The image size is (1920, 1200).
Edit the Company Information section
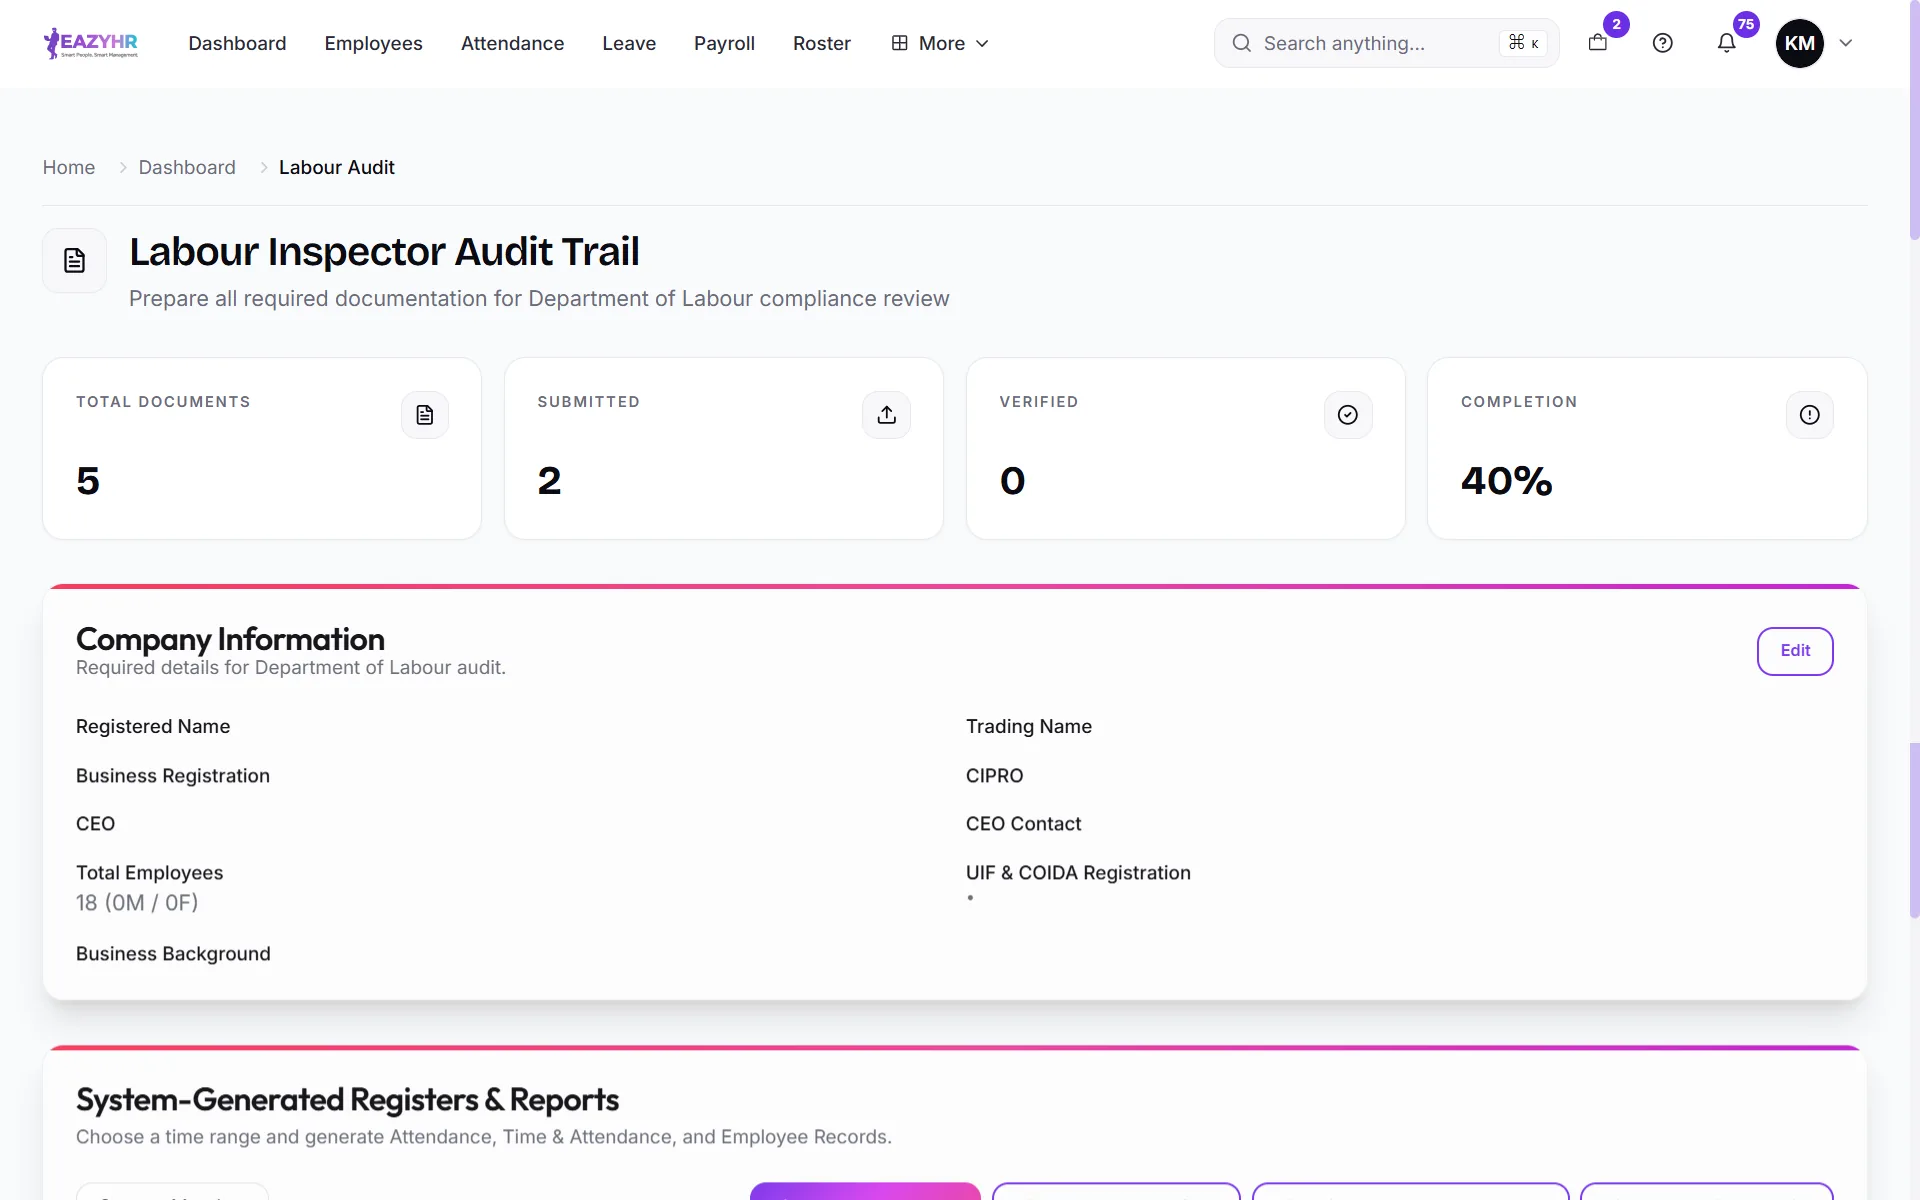point(1794,651)
